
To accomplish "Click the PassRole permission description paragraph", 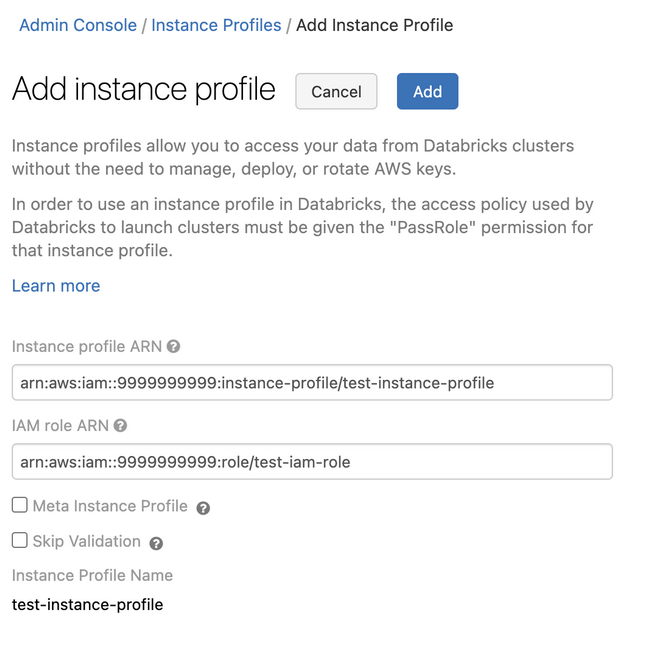I will pyautogui.click(x=303, y=227).
